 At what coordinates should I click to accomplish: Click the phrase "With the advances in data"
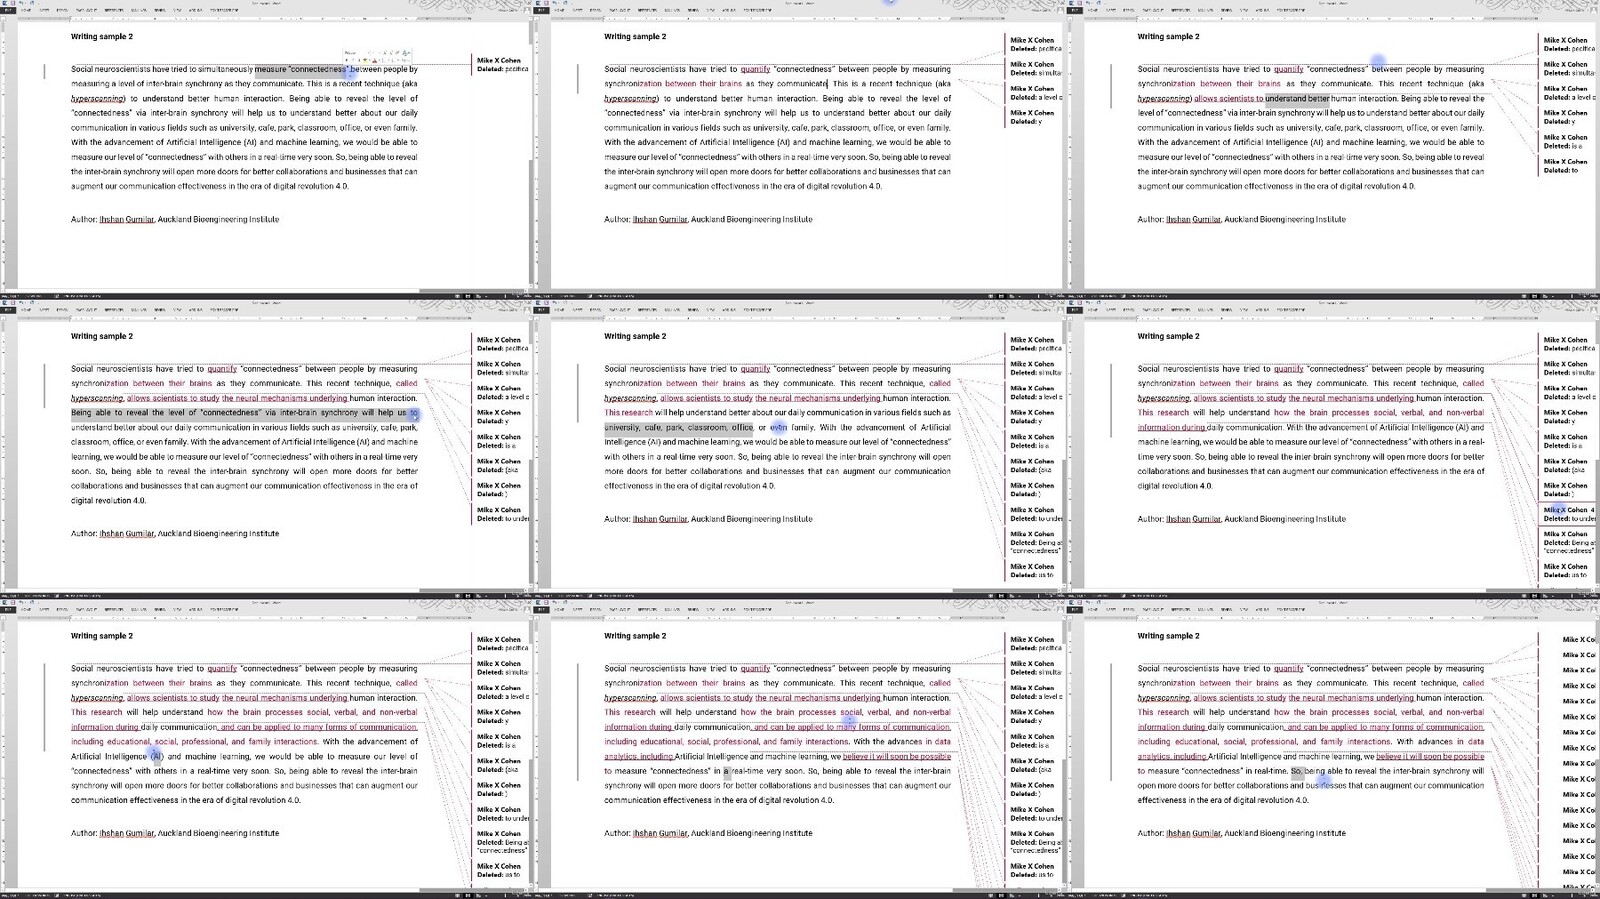click(x=902, y=742)
